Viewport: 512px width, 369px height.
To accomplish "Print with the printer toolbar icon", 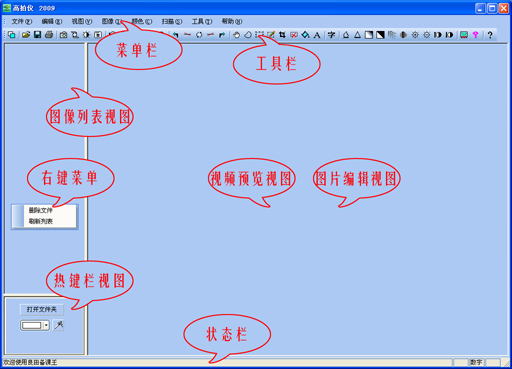I will click(49, 35).
